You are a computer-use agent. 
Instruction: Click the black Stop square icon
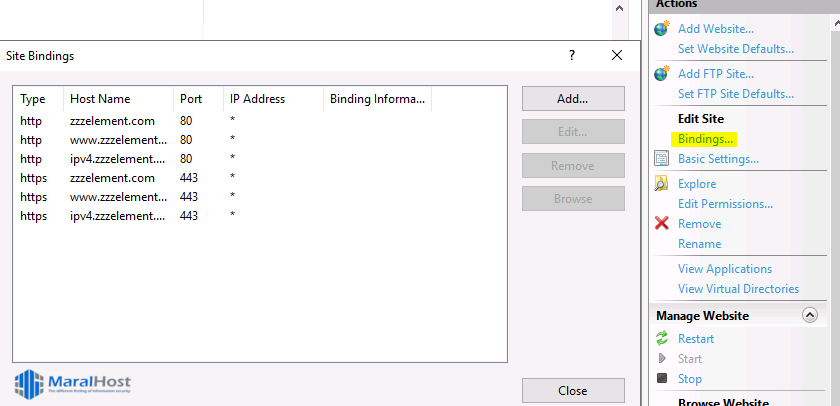coord(661,379)
